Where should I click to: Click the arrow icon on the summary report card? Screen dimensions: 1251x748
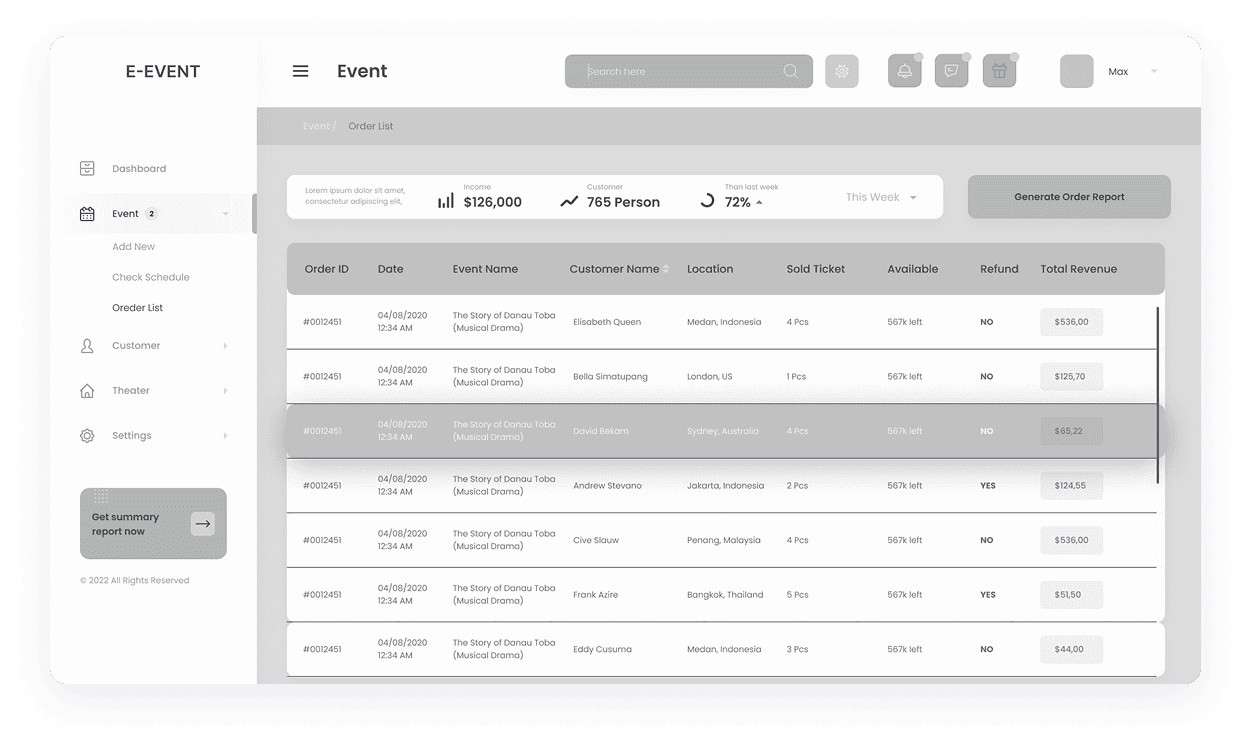[x=203, y=523]
